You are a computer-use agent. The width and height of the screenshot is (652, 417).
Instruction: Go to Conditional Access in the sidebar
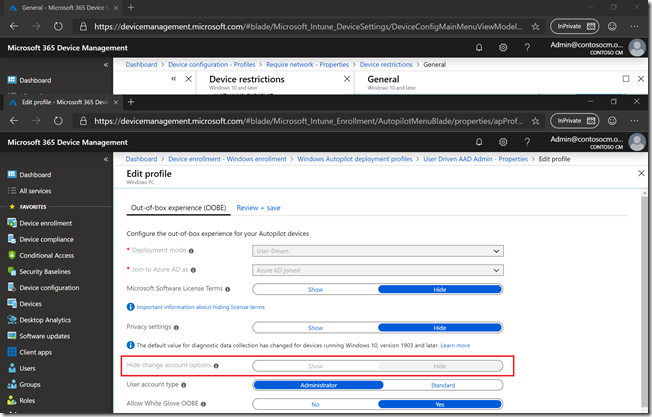click(x=49, y=255)
